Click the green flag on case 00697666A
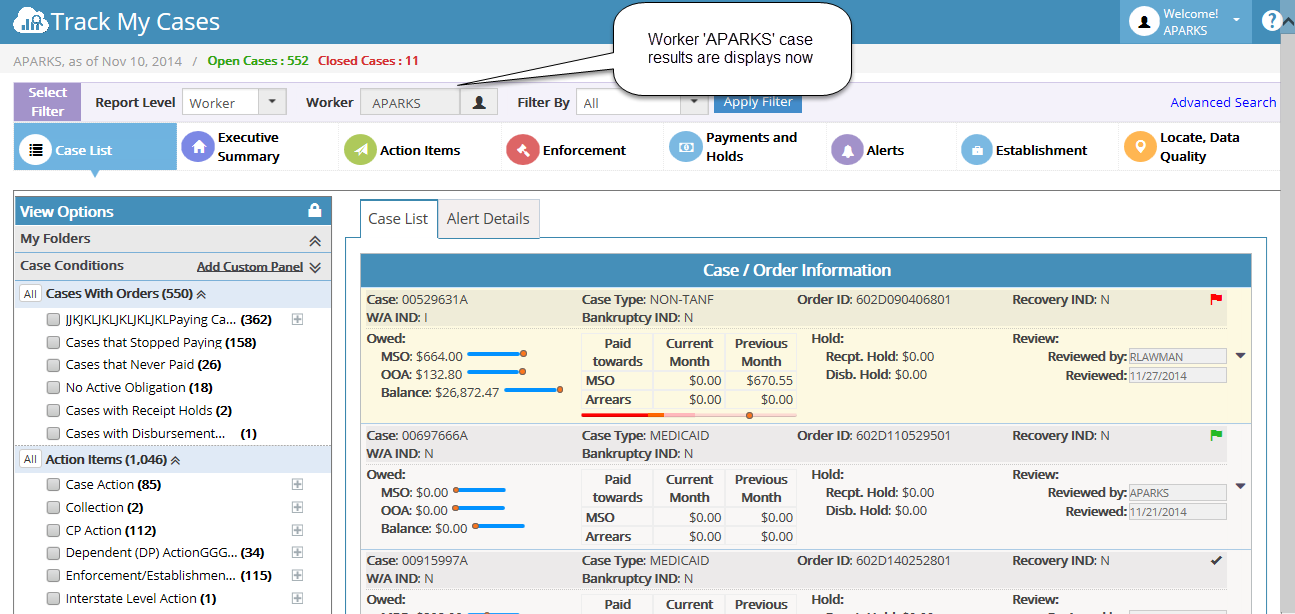 (1216, 435)
